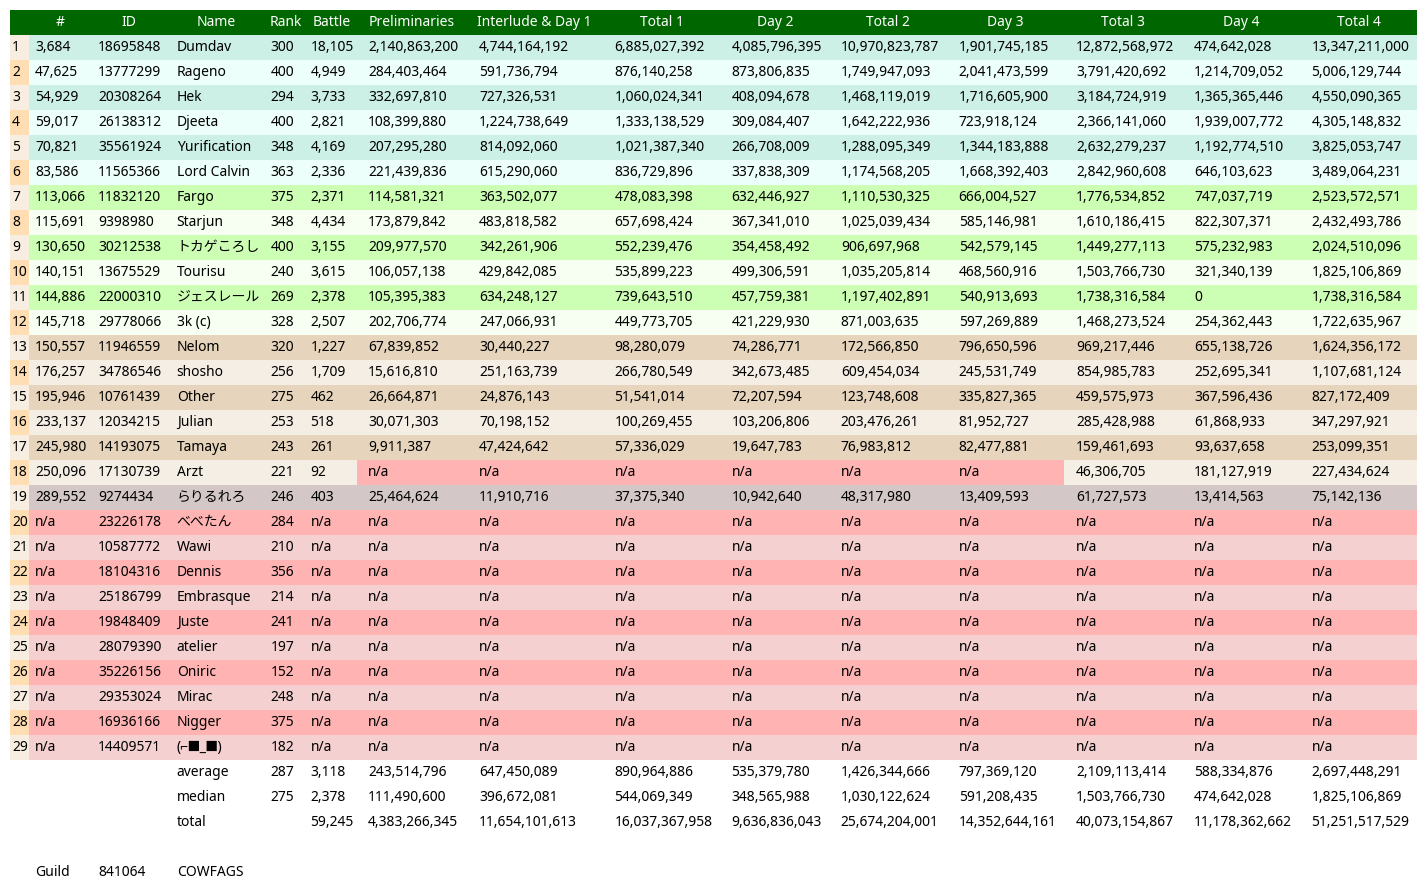Click the name cell "3k (c)"
This screenshot has height=895, width=1427.
194,321
